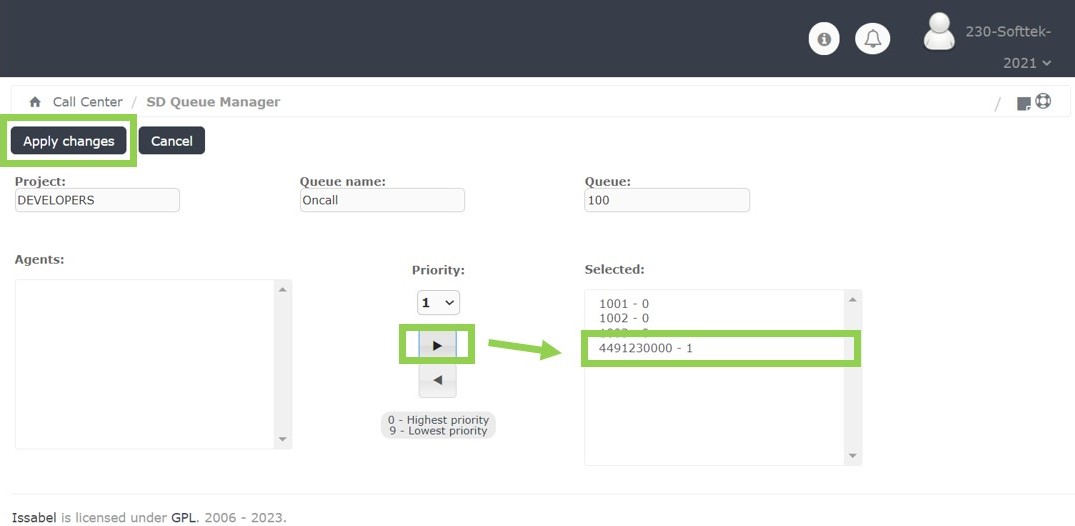1075x526 pixels.
Task: Click the Project input field
Action: 97,200
